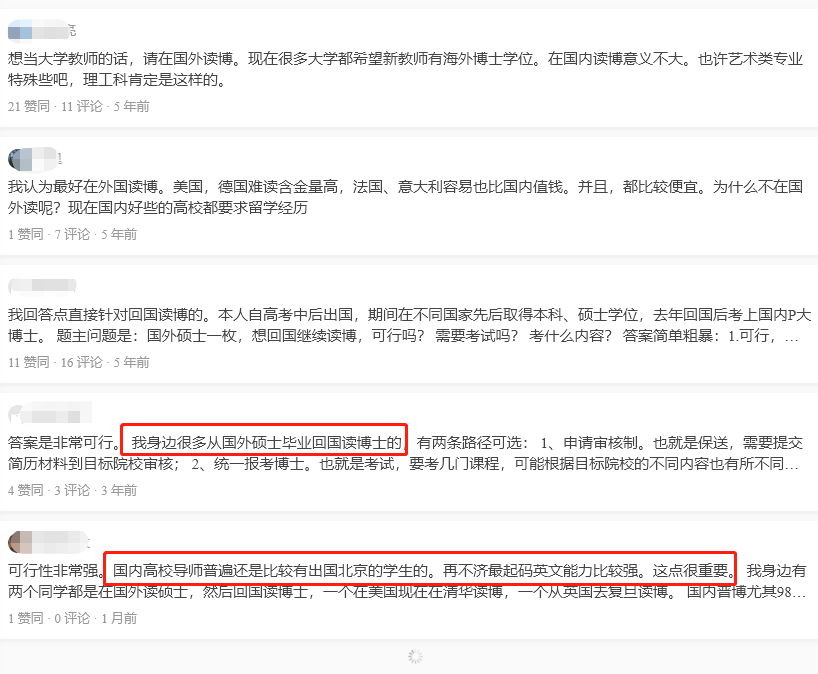Click the avatar of the first answer's author
The height and width of the screenshot is (674, 818).
[20, 30]
